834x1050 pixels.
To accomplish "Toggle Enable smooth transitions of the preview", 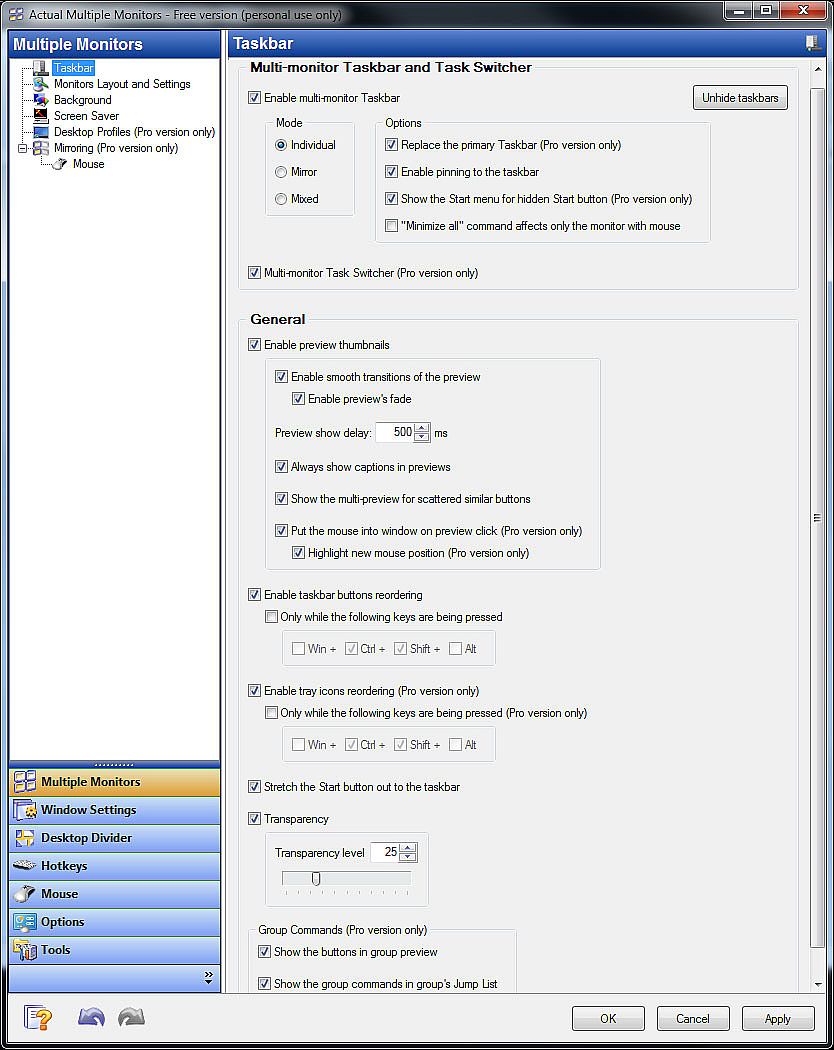I will (281, 377).
